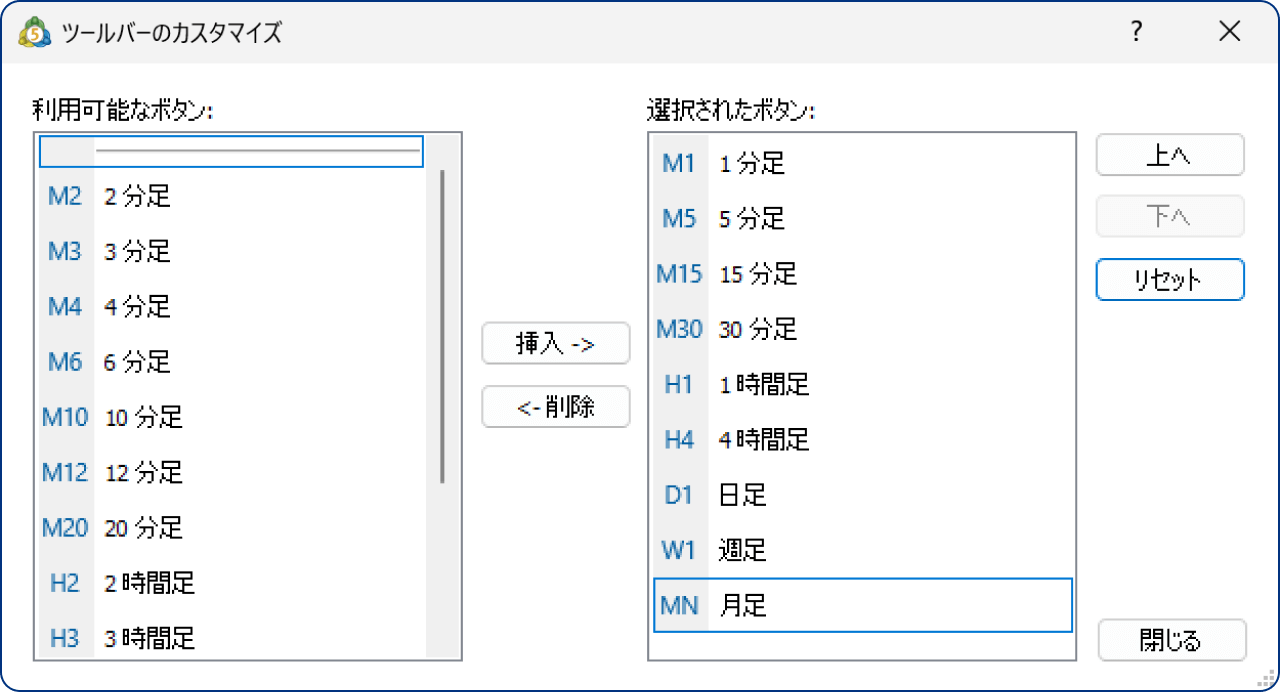
Task: Click the <- 削除 remove button
Action: 556,406
